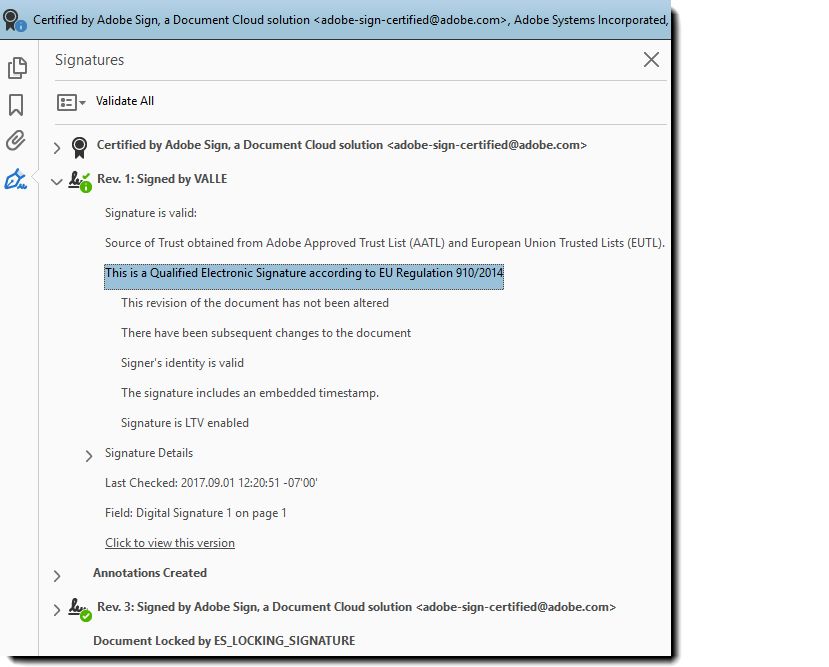The image size is (829, 667).
Task: Click the Signatures panel title
Action: click(x=89, y=60)
